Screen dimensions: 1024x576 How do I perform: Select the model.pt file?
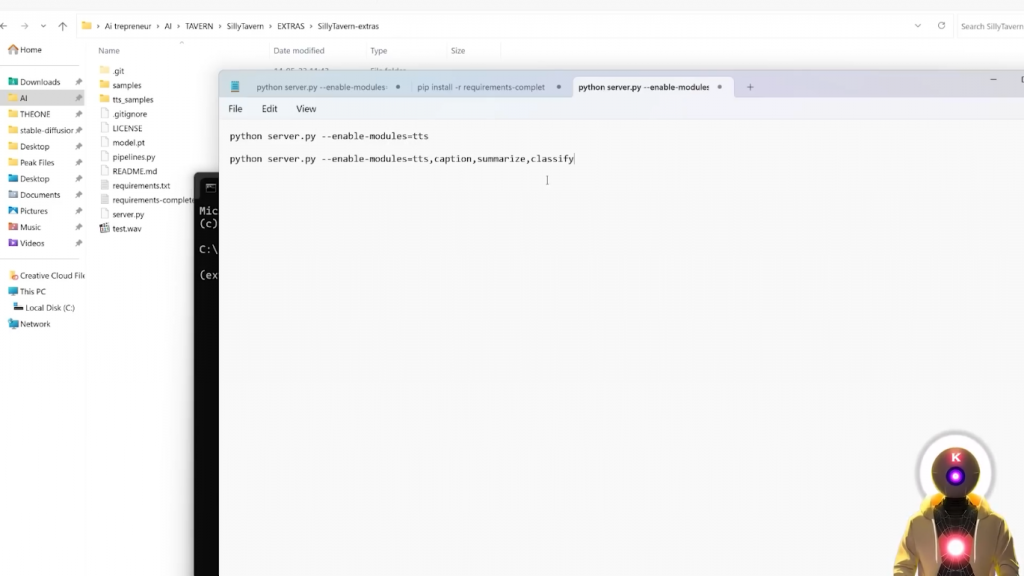pos(122,142)
